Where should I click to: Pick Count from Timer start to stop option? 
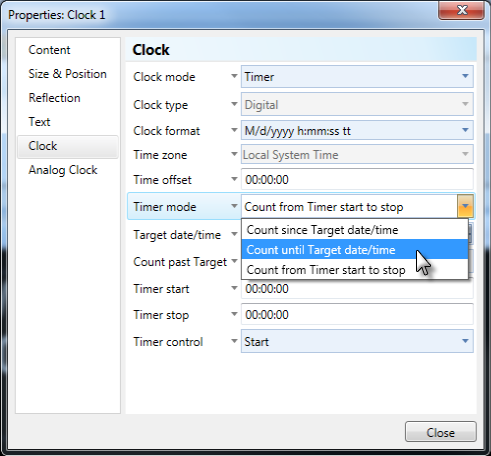355,270
